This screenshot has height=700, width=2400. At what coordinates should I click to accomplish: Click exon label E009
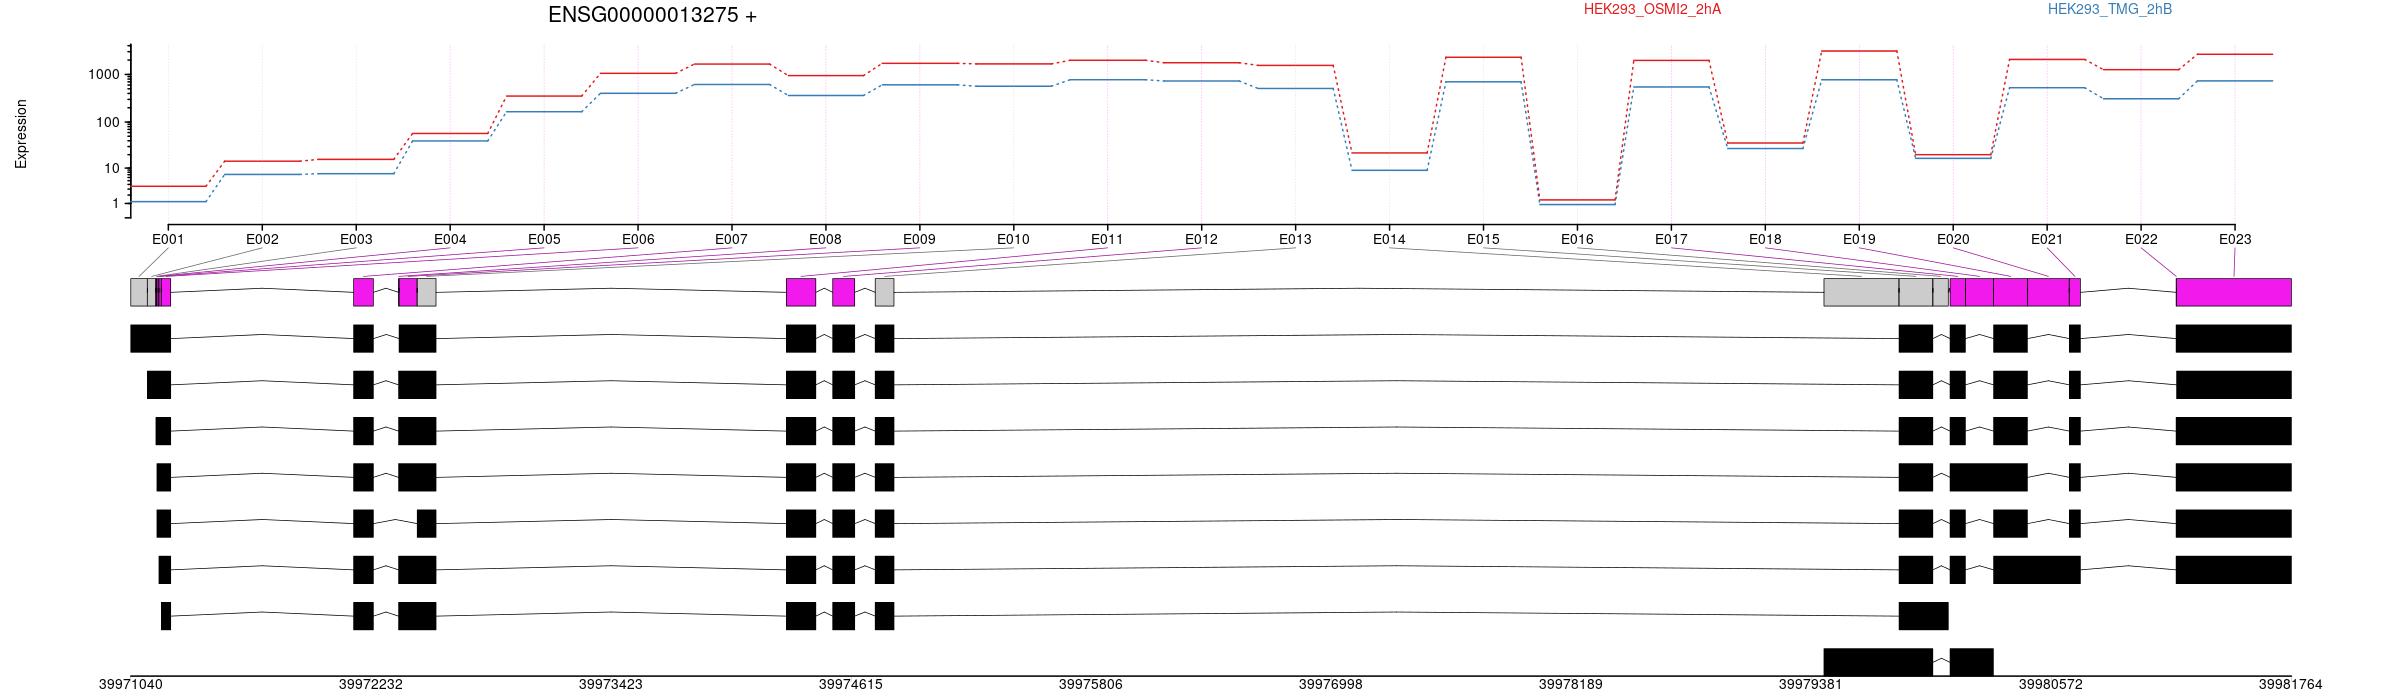click(919, 239)
